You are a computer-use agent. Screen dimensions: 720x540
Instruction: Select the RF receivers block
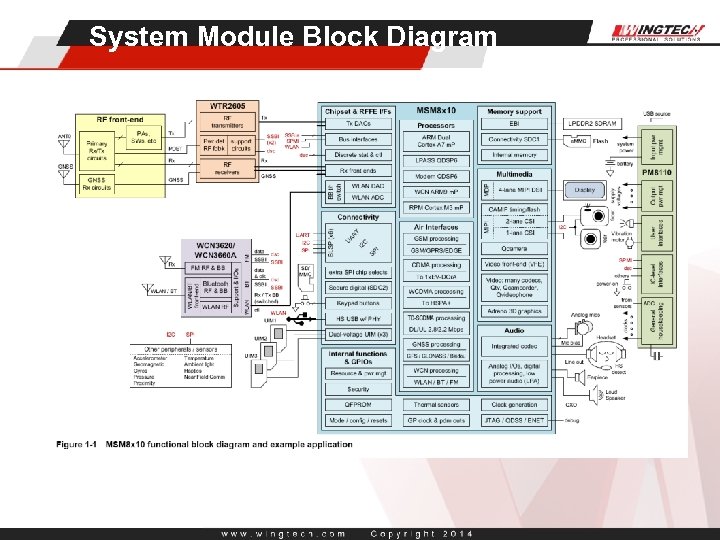coord(227,168)
